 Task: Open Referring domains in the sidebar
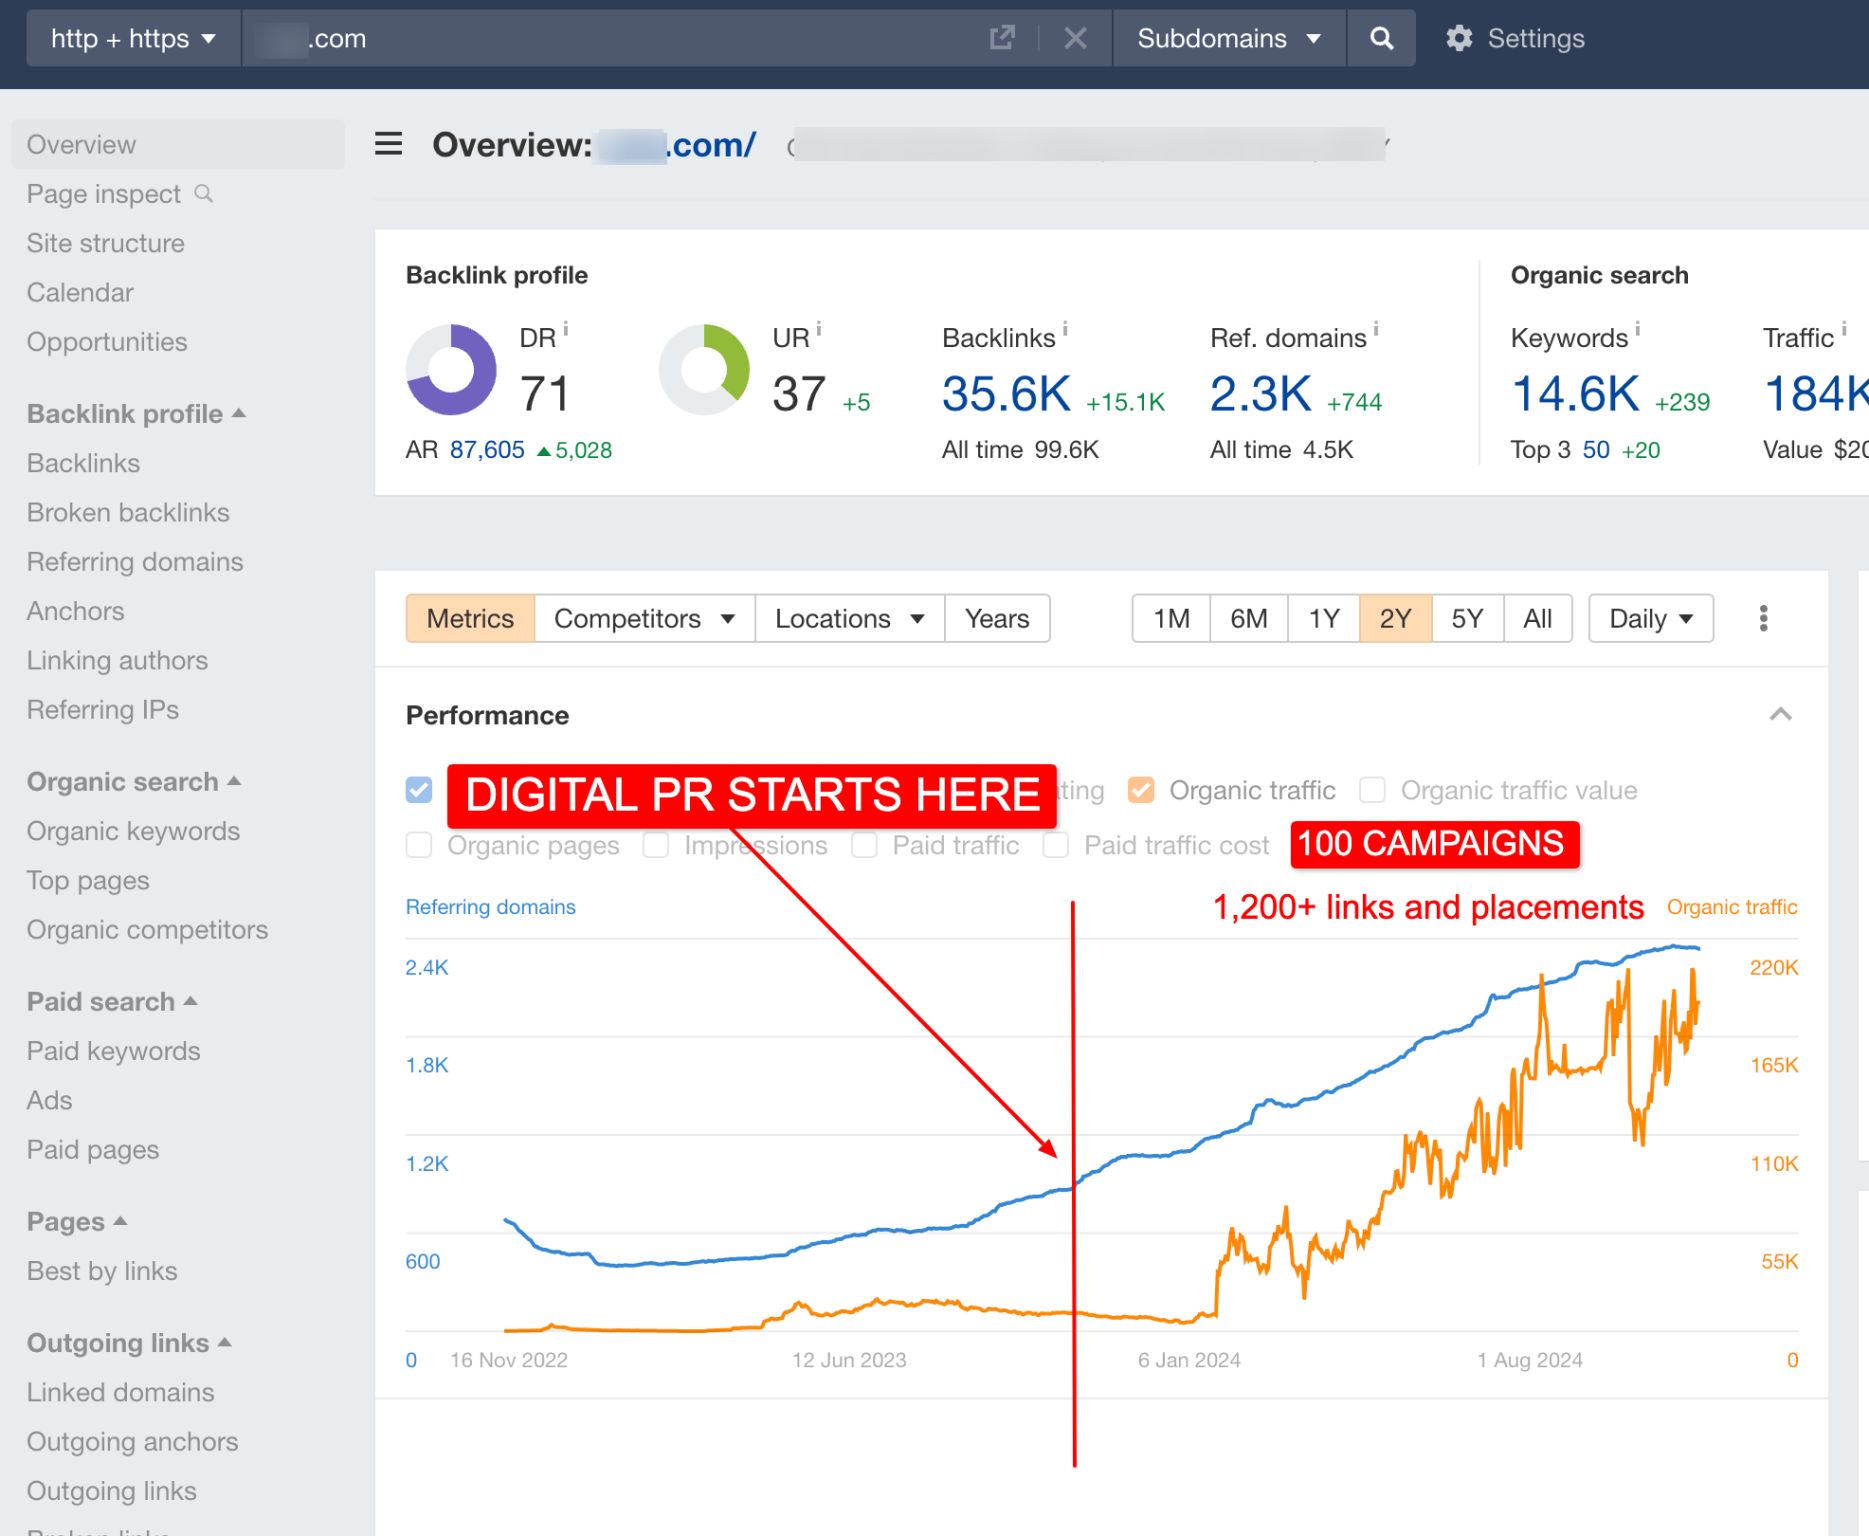click(x=135, y=561)
